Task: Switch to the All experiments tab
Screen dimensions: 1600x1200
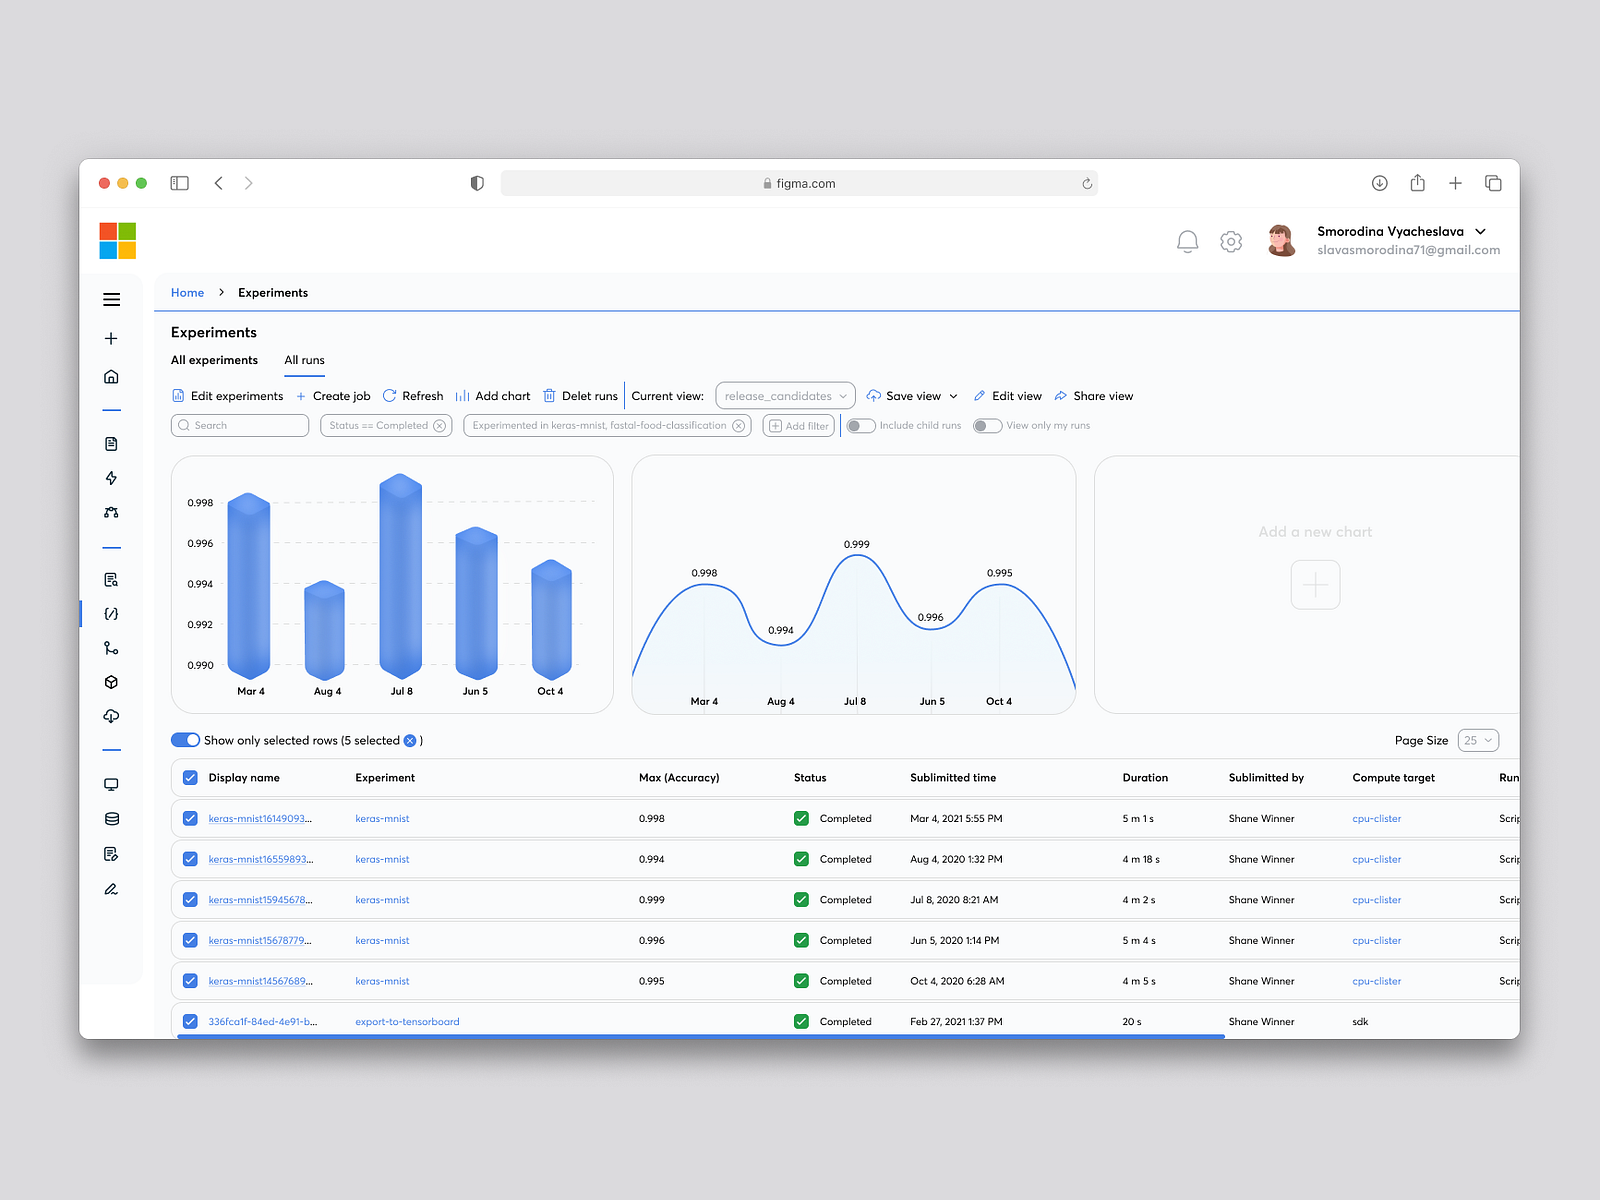Action: coord(214,360)
